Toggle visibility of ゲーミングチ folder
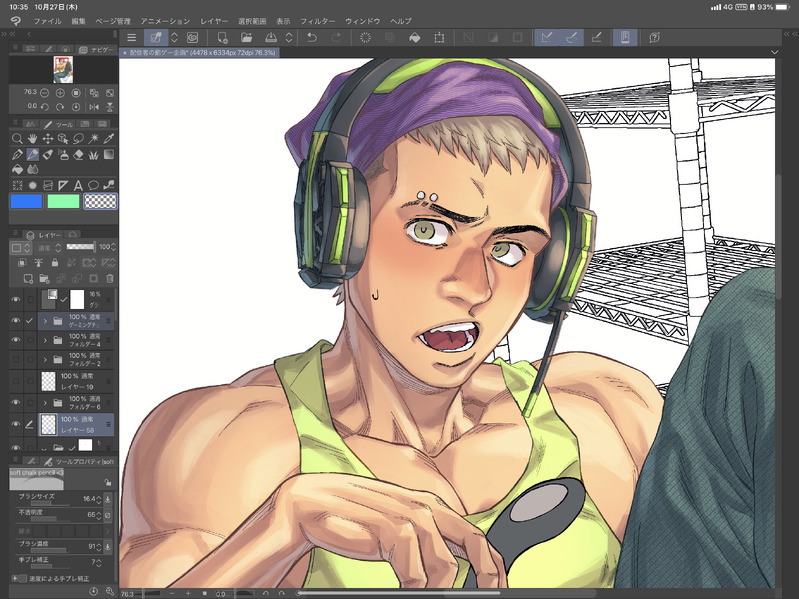This screenshot has width=799, height=599. coord(16,320)
